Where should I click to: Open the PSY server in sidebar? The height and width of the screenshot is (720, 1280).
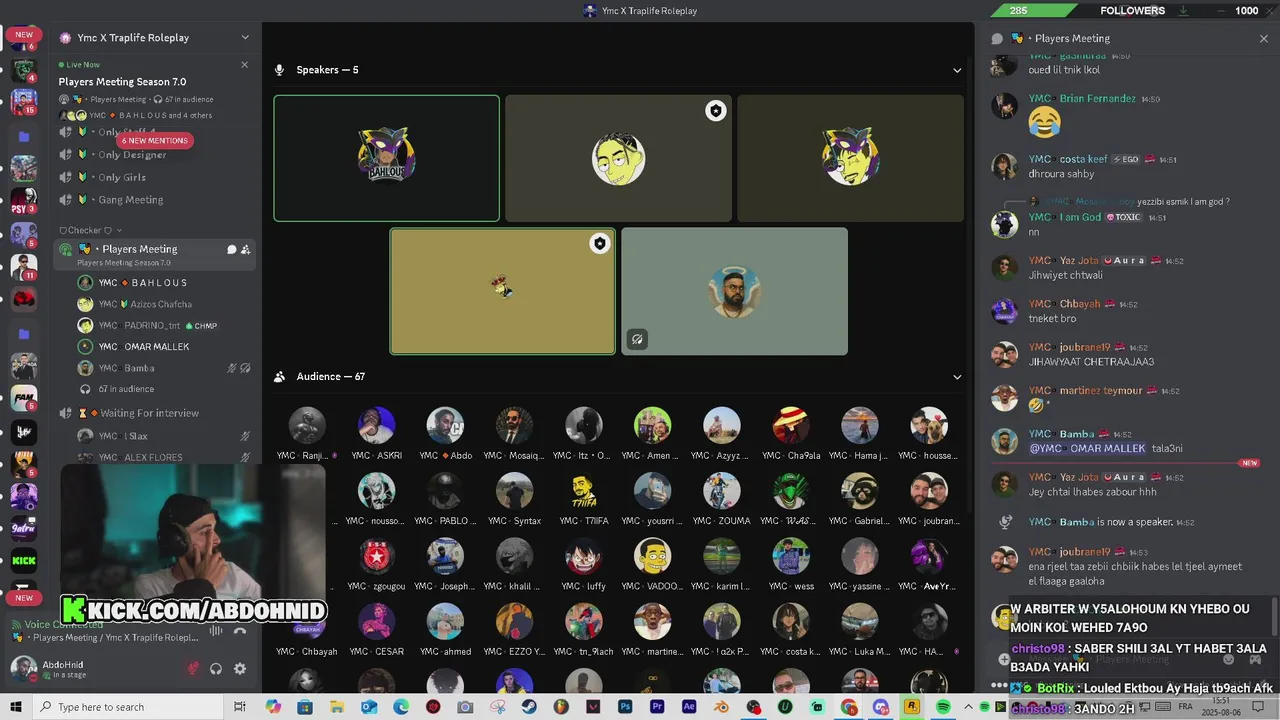23,201
